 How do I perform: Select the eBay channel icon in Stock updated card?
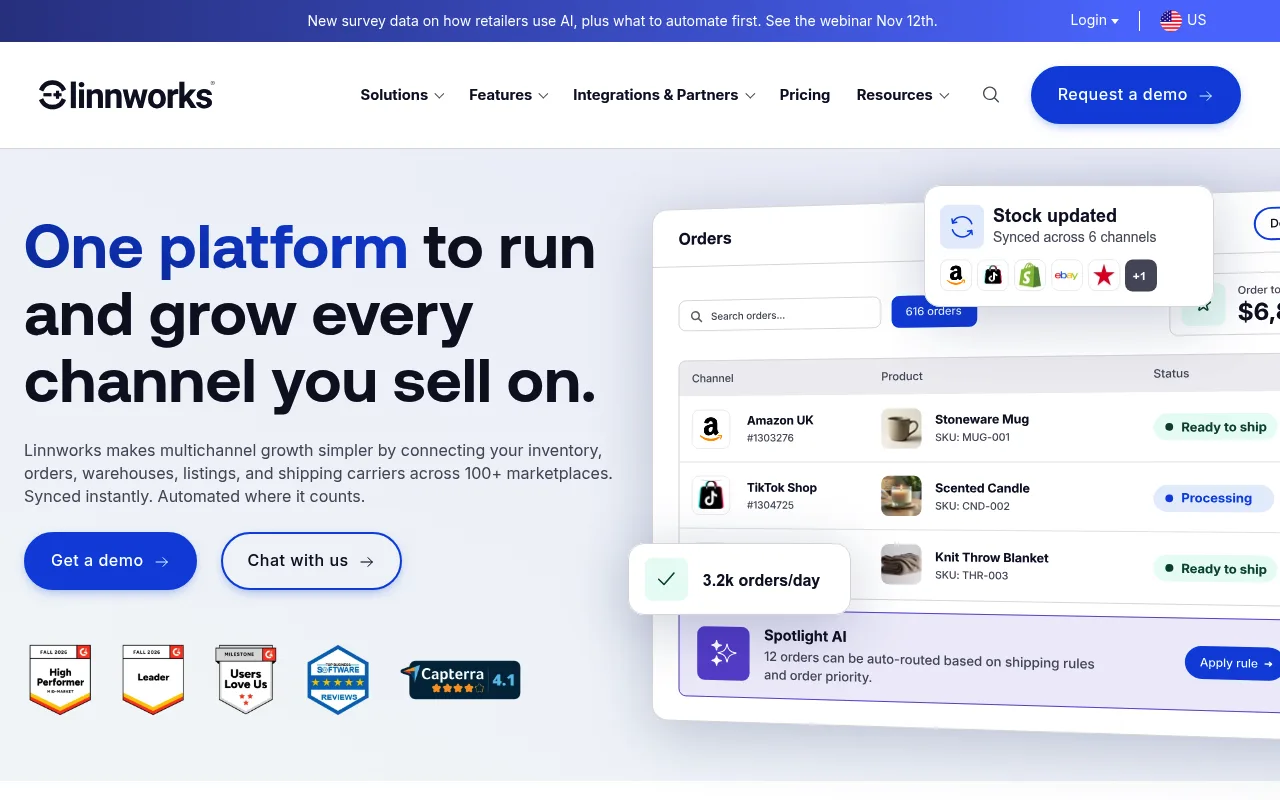[x=1067, y=275]
